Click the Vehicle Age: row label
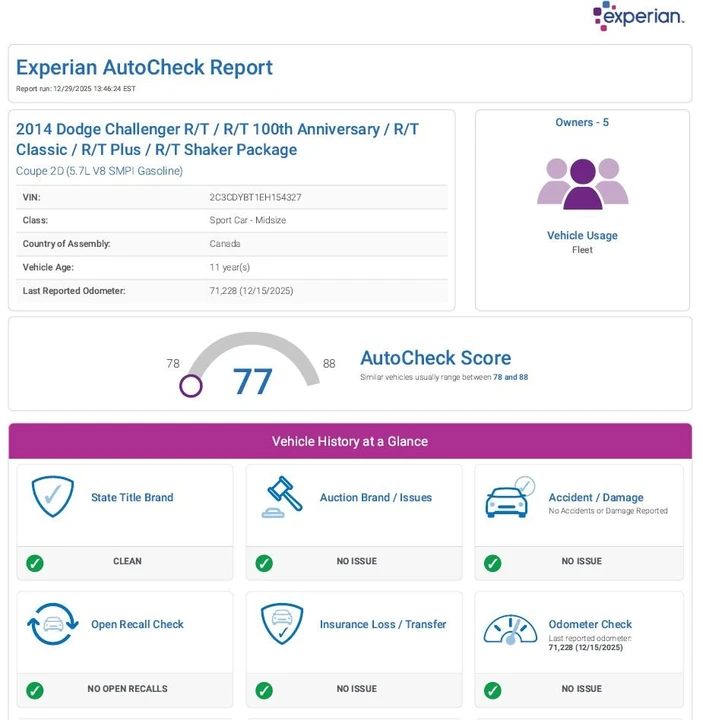Image resolution: width=703 pixels, height=720 pixels. point(48,267)
